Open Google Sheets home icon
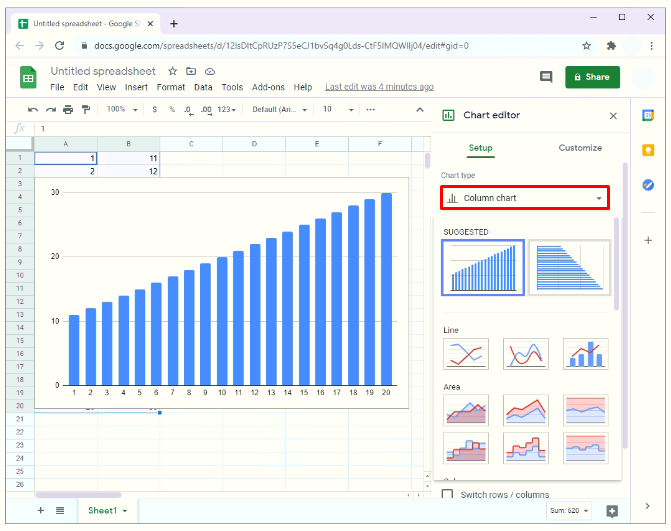This screenshot has width=671, height=531. 28,77
